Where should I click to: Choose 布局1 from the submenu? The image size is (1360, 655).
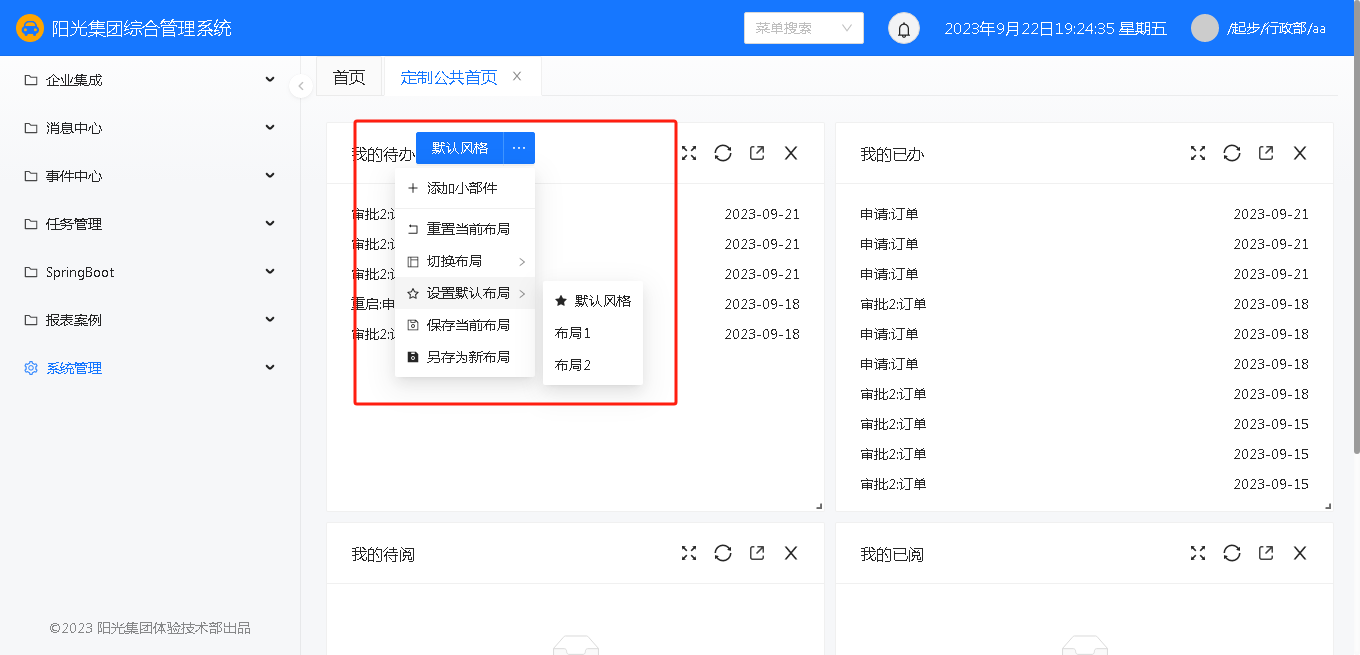point(573,333)
